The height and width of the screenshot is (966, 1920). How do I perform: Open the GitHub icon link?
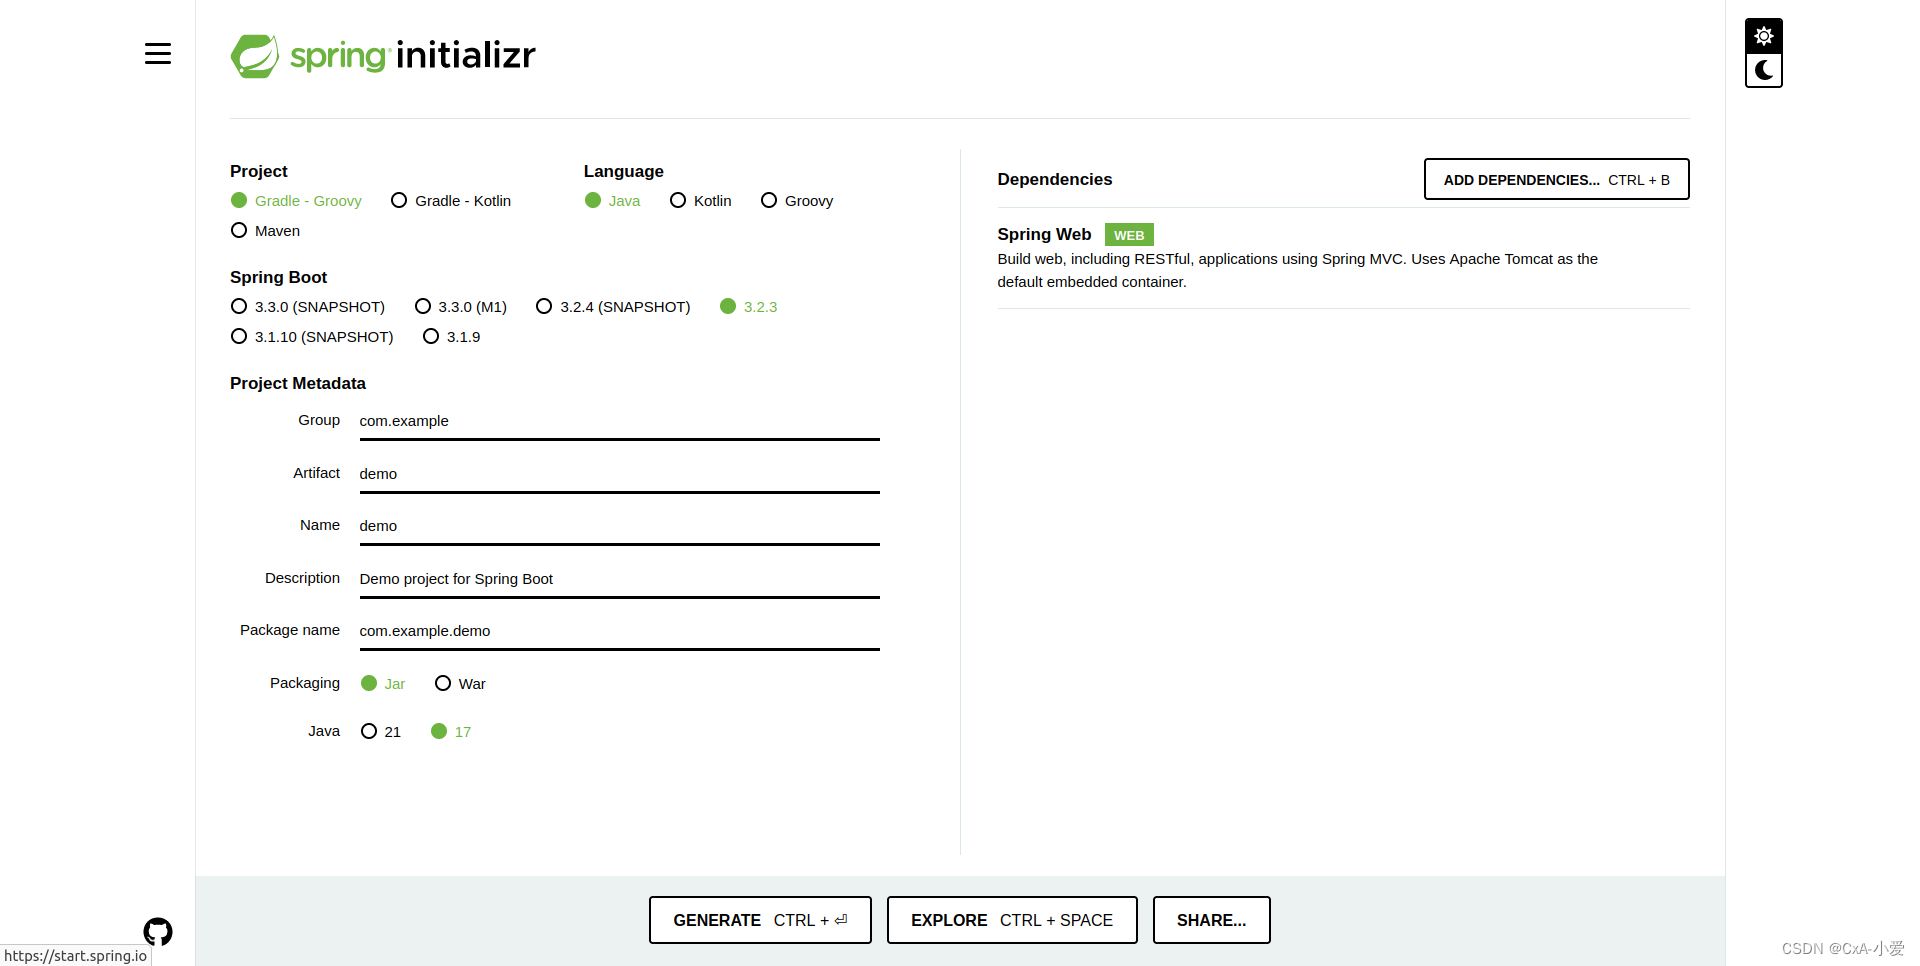pyautogui.click(x=158, y=932)
